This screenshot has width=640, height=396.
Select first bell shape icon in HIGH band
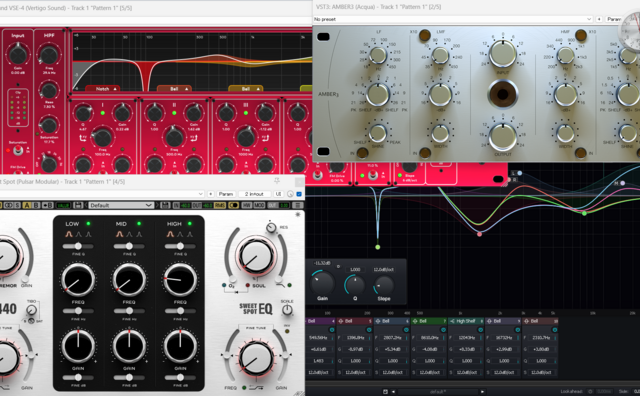coord(170,234)
